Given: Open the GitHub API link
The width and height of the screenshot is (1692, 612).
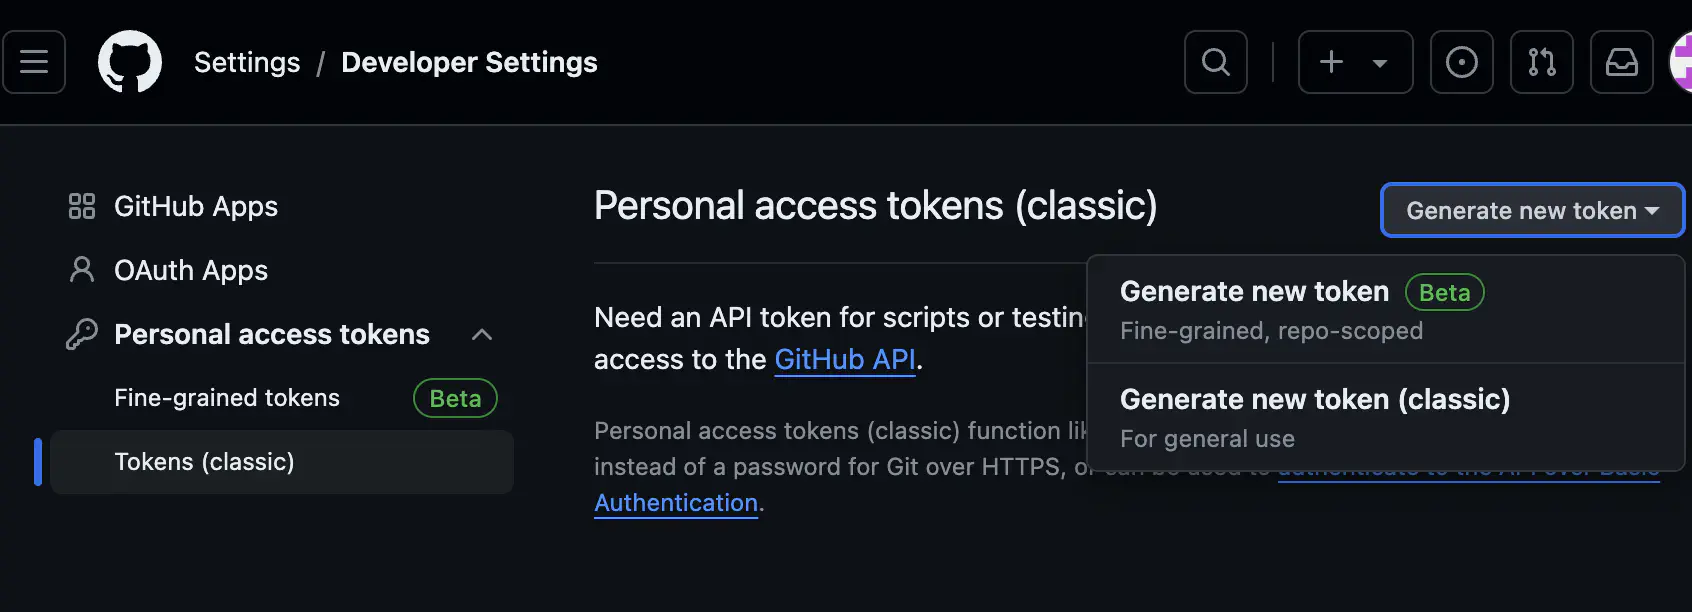Looking at the screenshot, I should coord(845,359).
